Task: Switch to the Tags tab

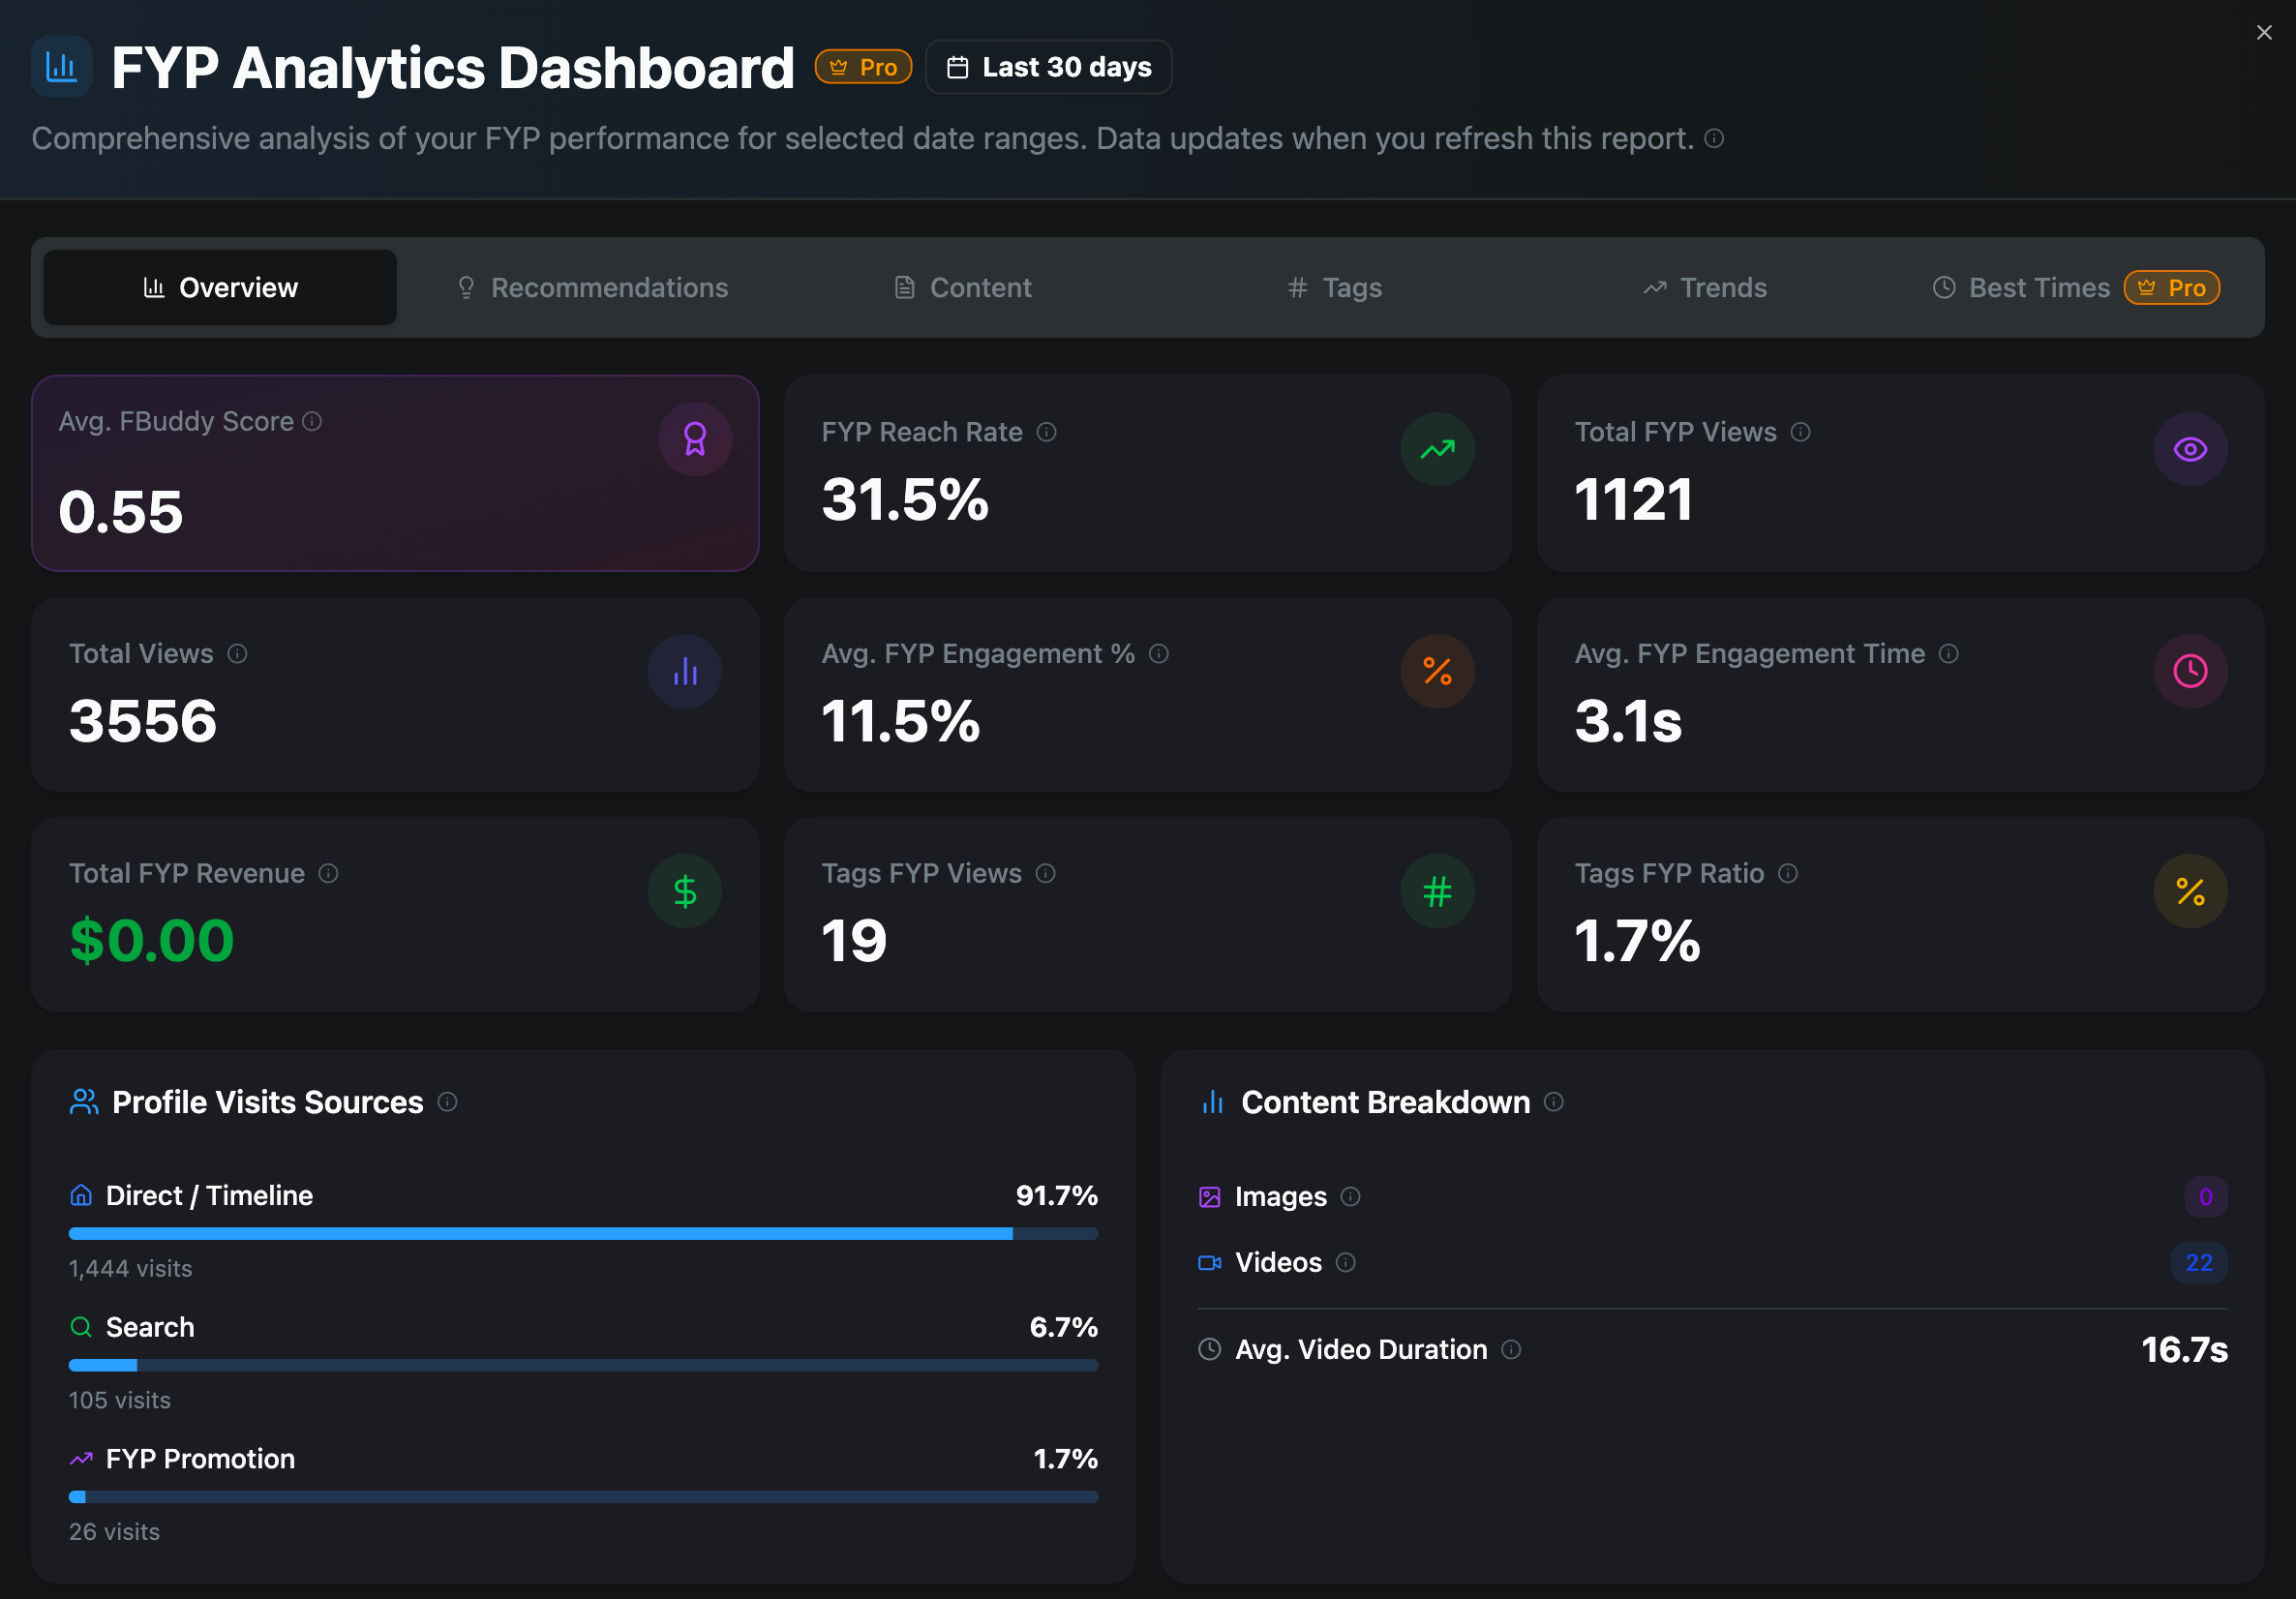Action: click(x=1334, y=287)
